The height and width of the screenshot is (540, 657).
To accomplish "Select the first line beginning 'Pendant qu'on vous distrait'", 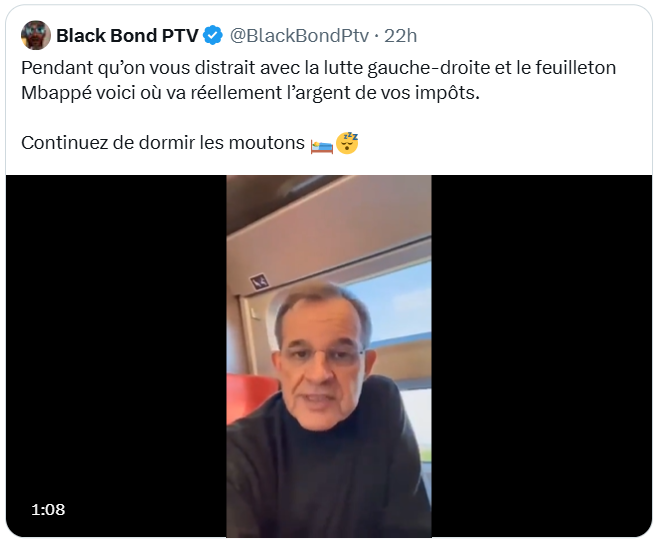I will [x=318, y=67].
